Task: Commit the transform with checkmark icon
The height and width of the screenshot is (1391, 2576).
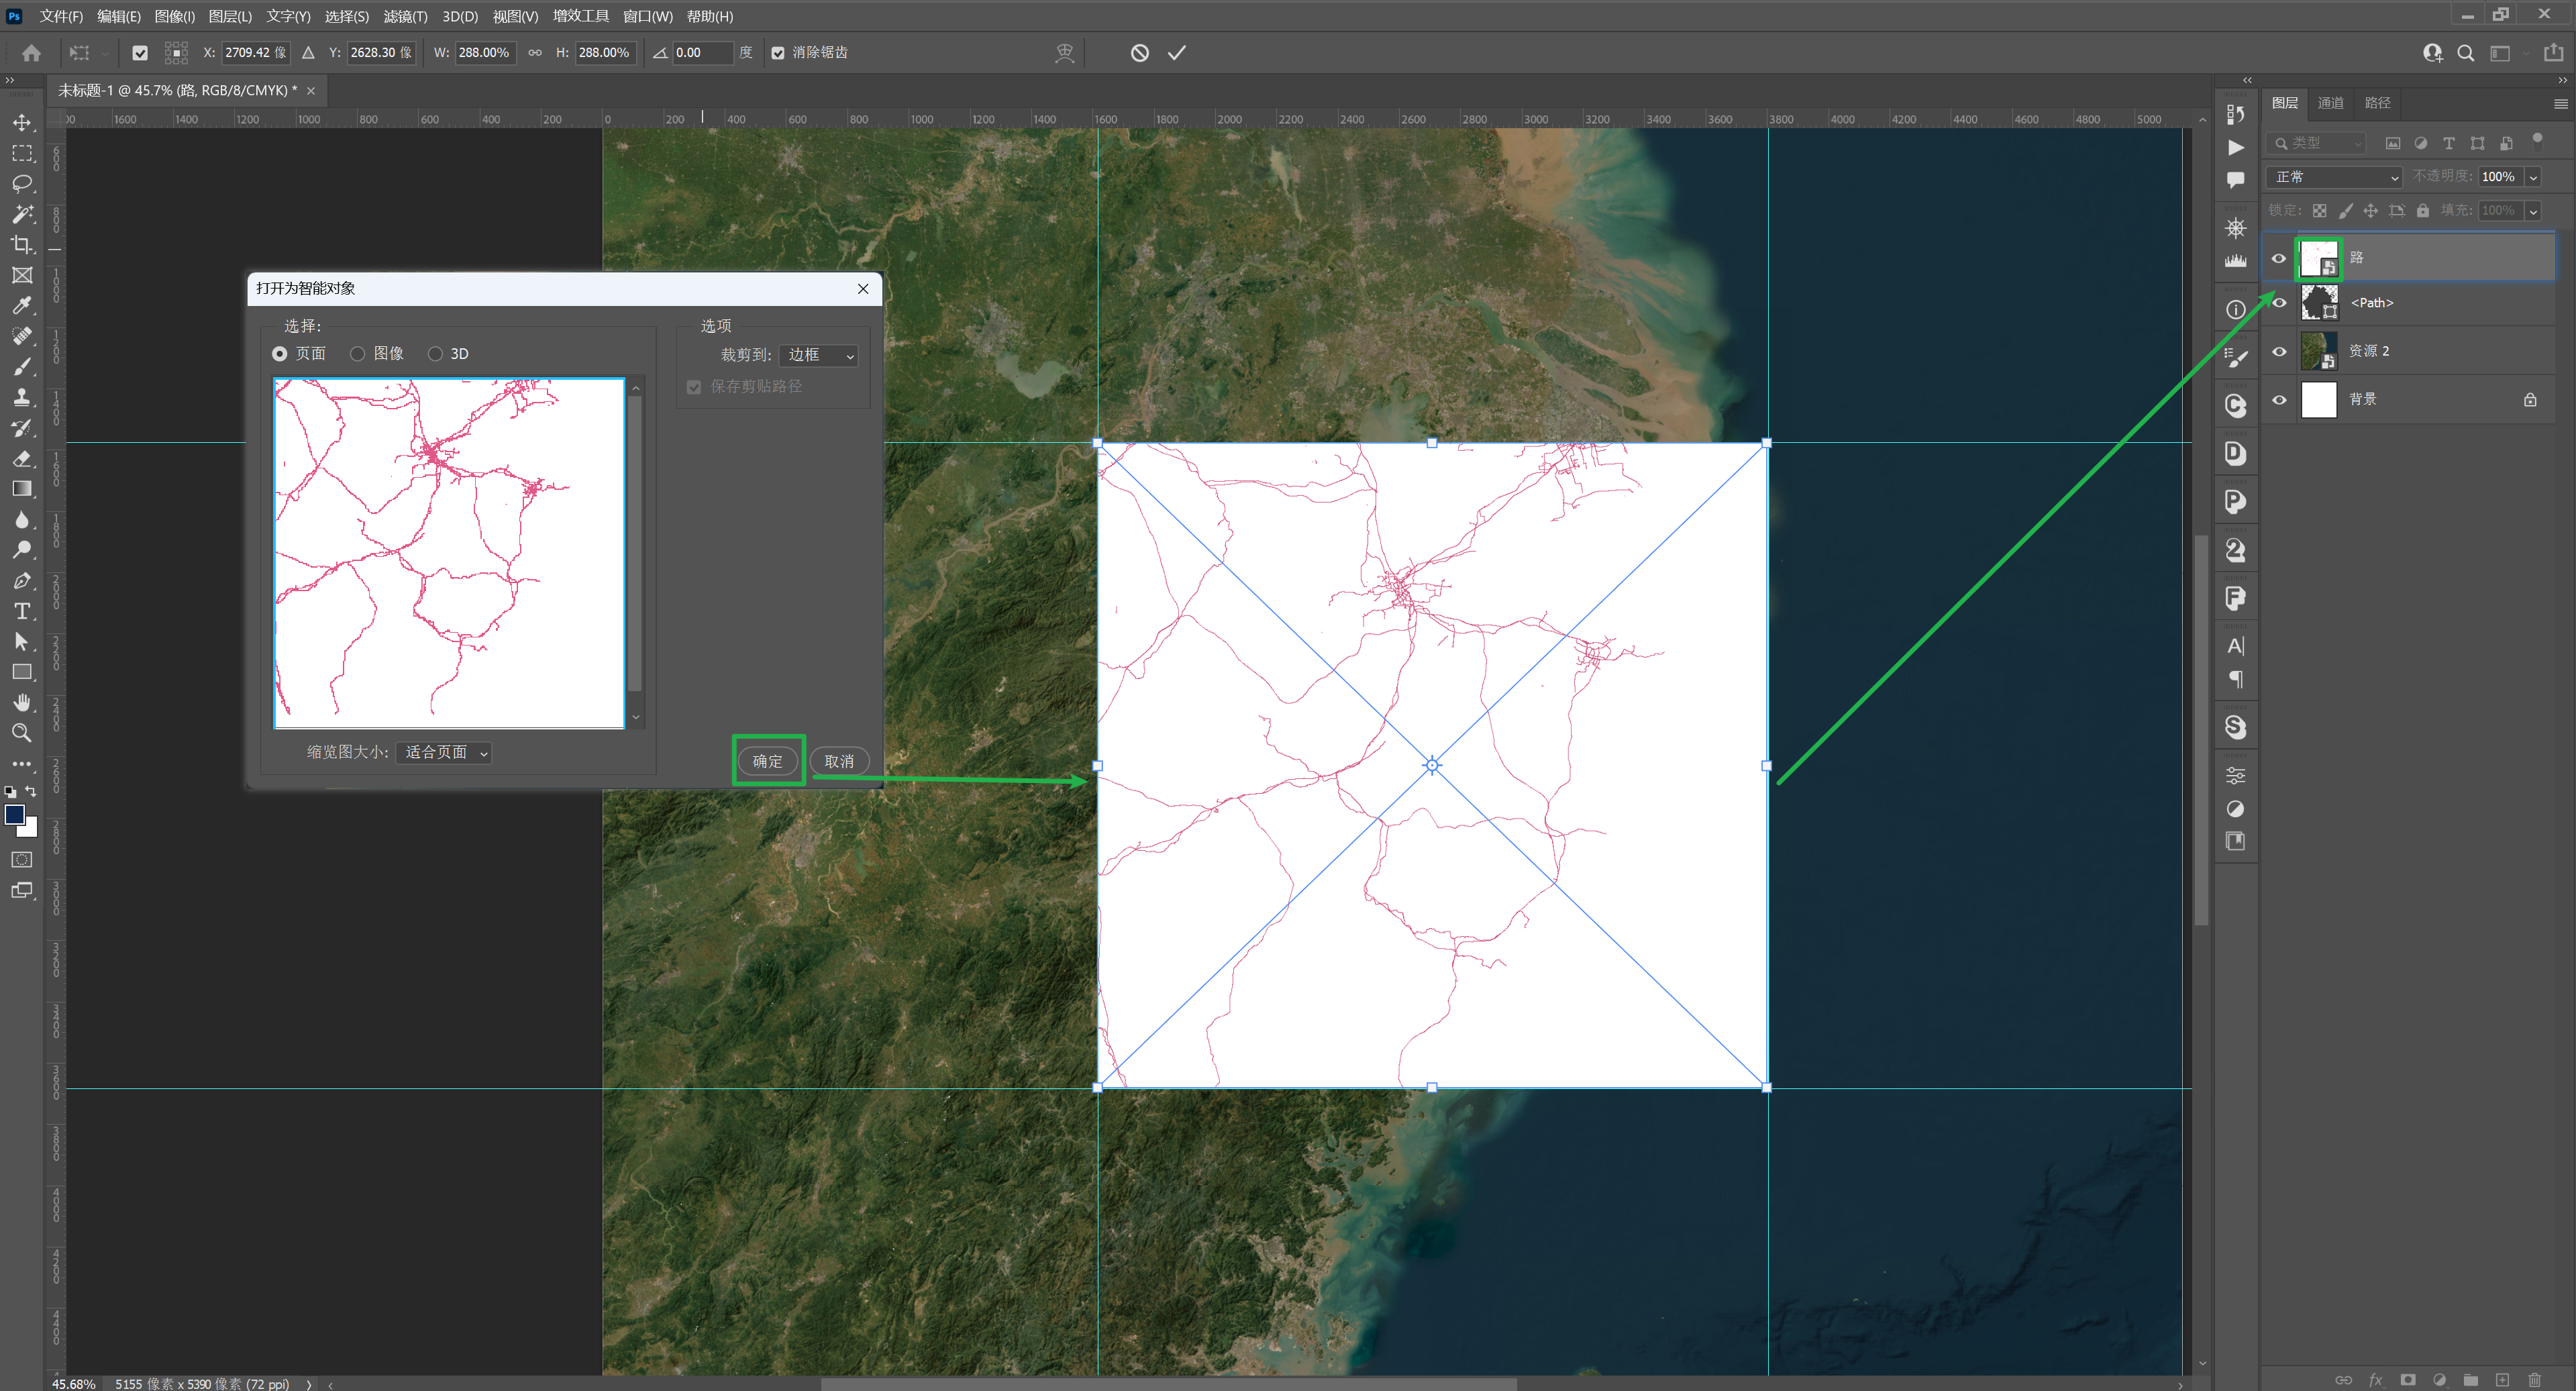Action: [x=1176, y=53]
